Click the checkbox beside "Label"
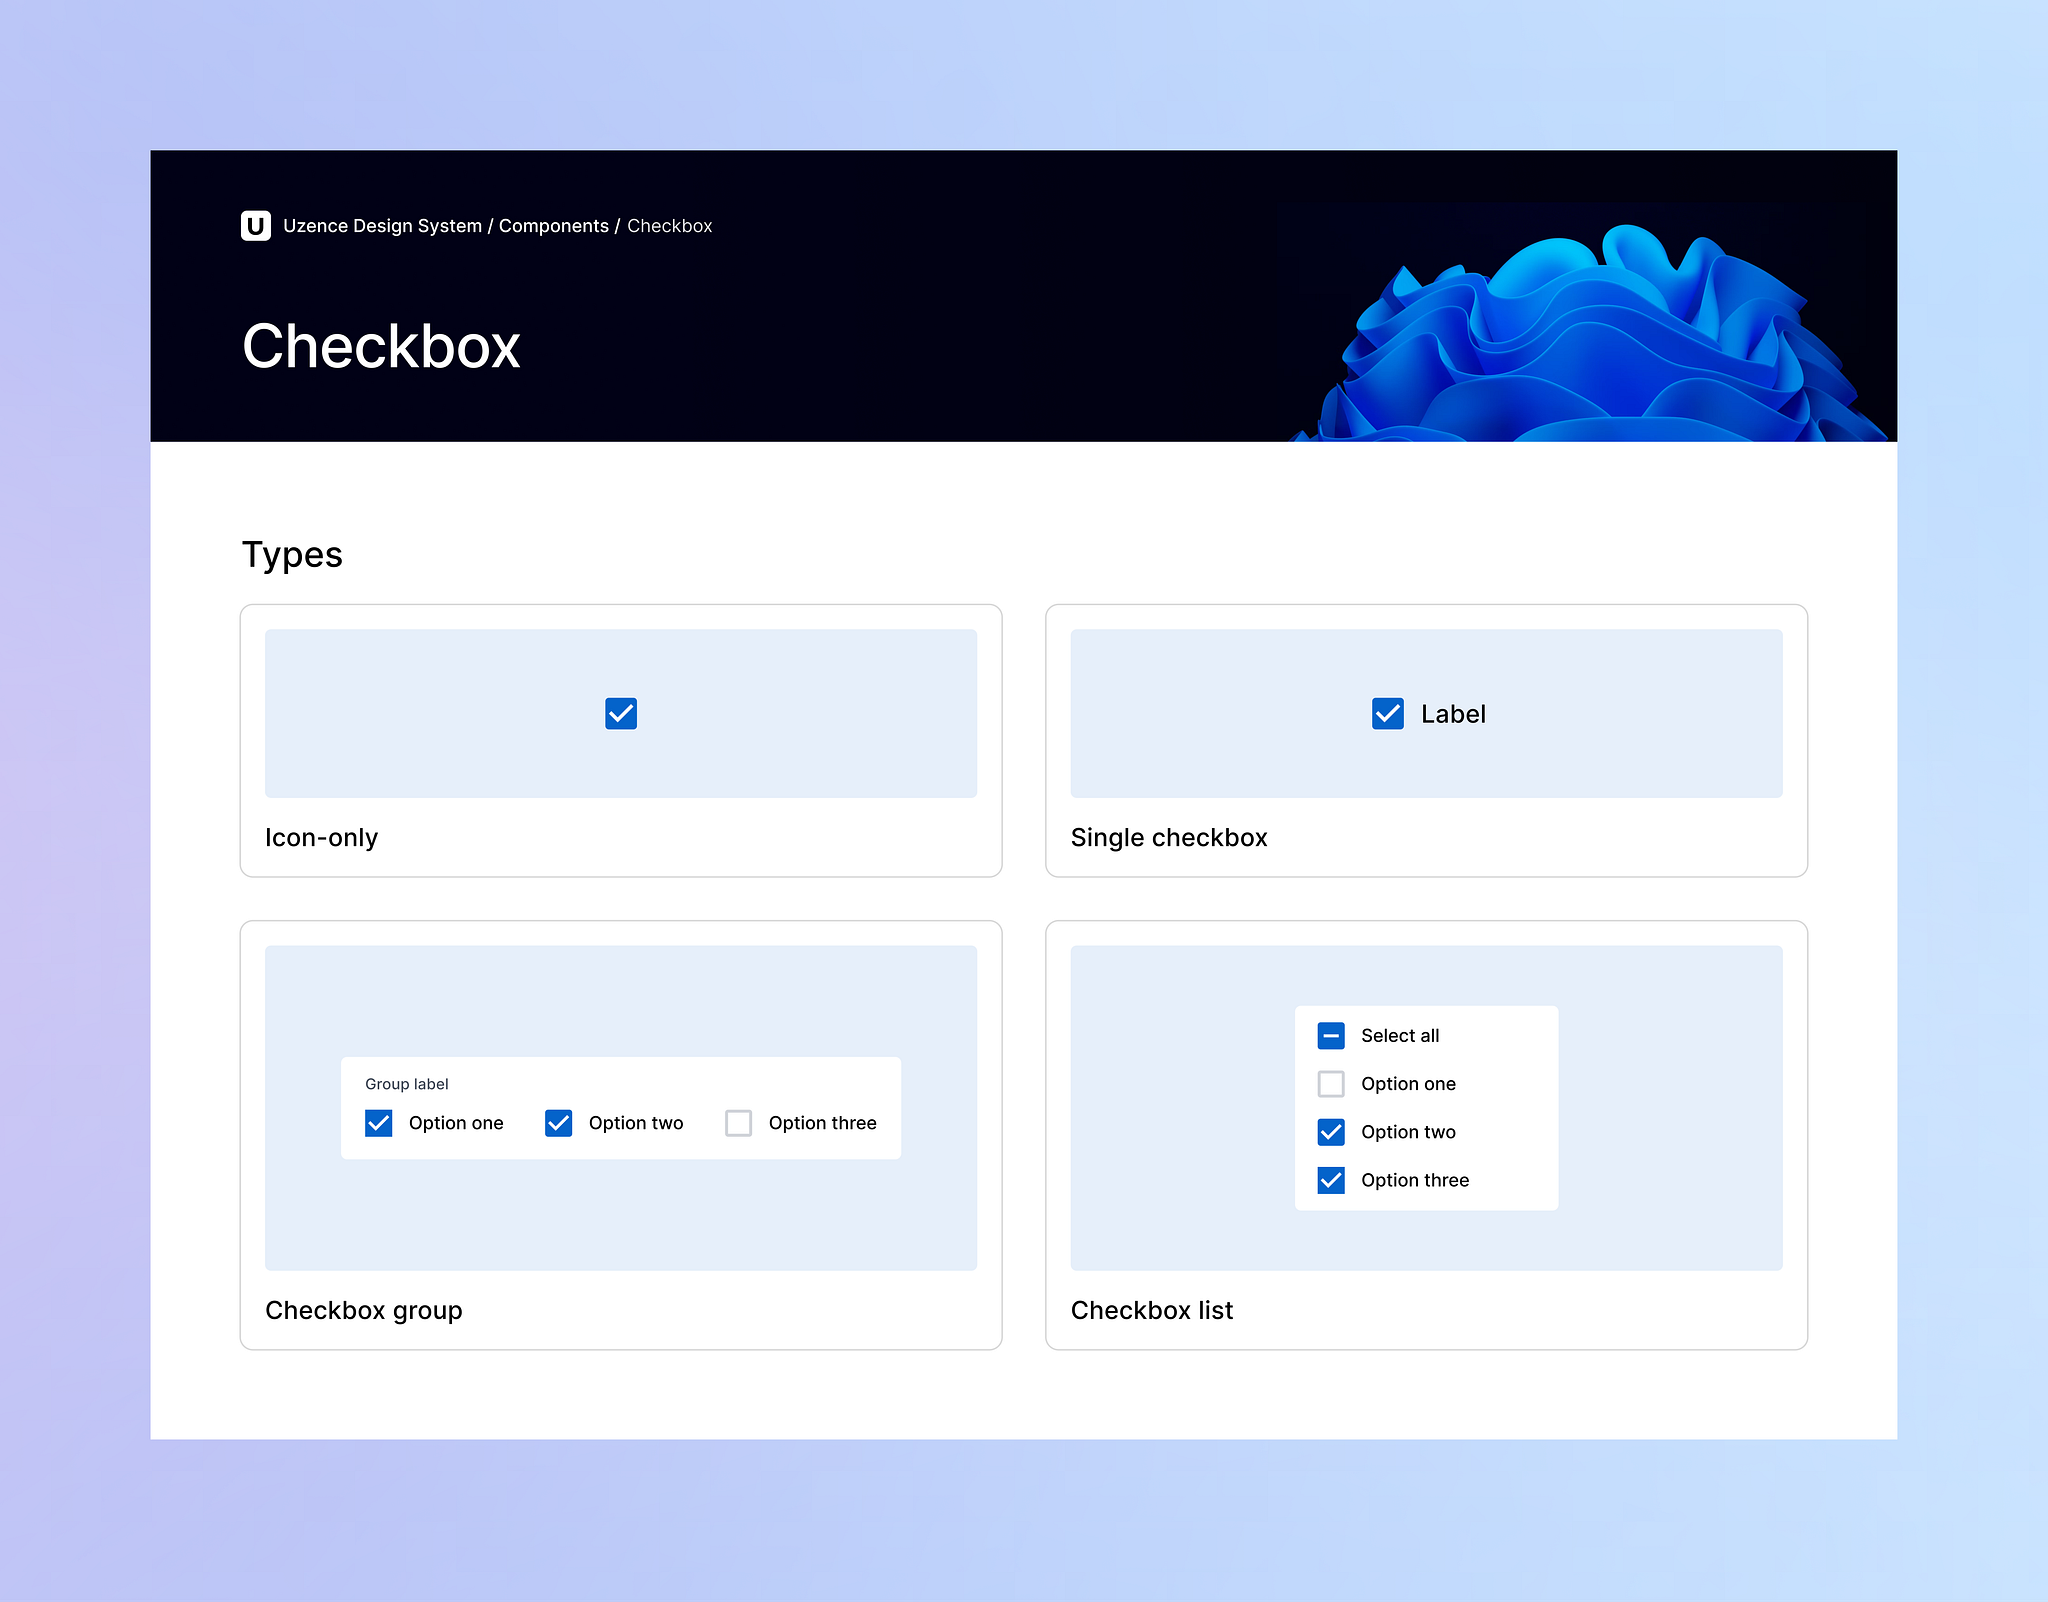Viewport: 2048px width, 1602px height. click(x=1387, y=714)
